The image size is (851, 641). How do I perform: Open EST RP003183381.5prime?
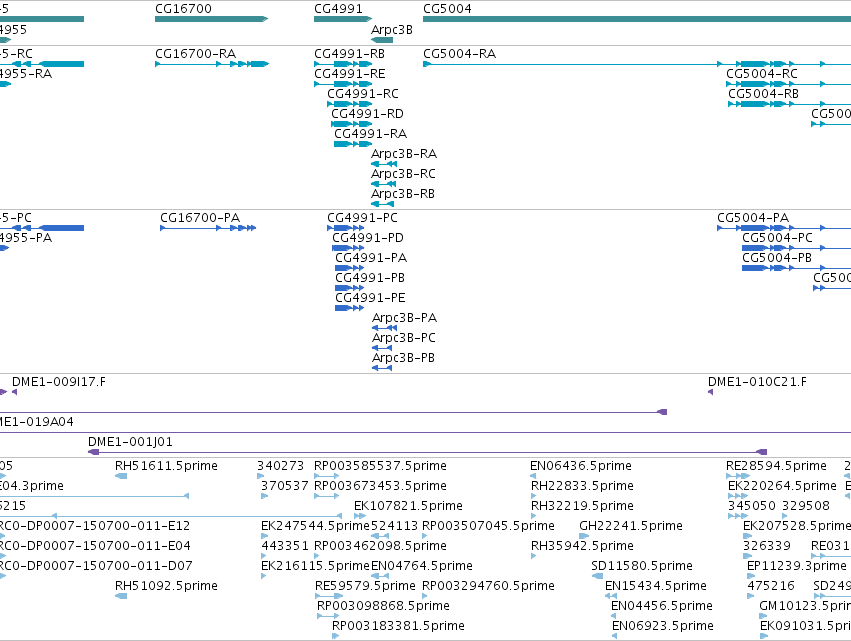tap(335, 636)
